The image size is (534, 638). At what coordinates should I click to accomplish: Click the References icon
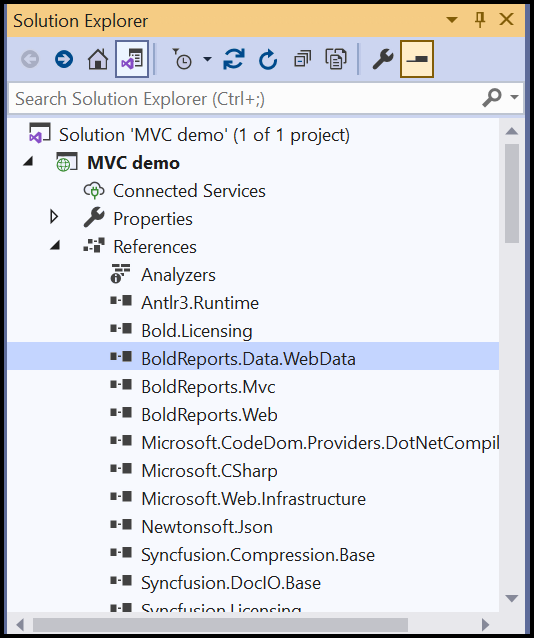94,245
